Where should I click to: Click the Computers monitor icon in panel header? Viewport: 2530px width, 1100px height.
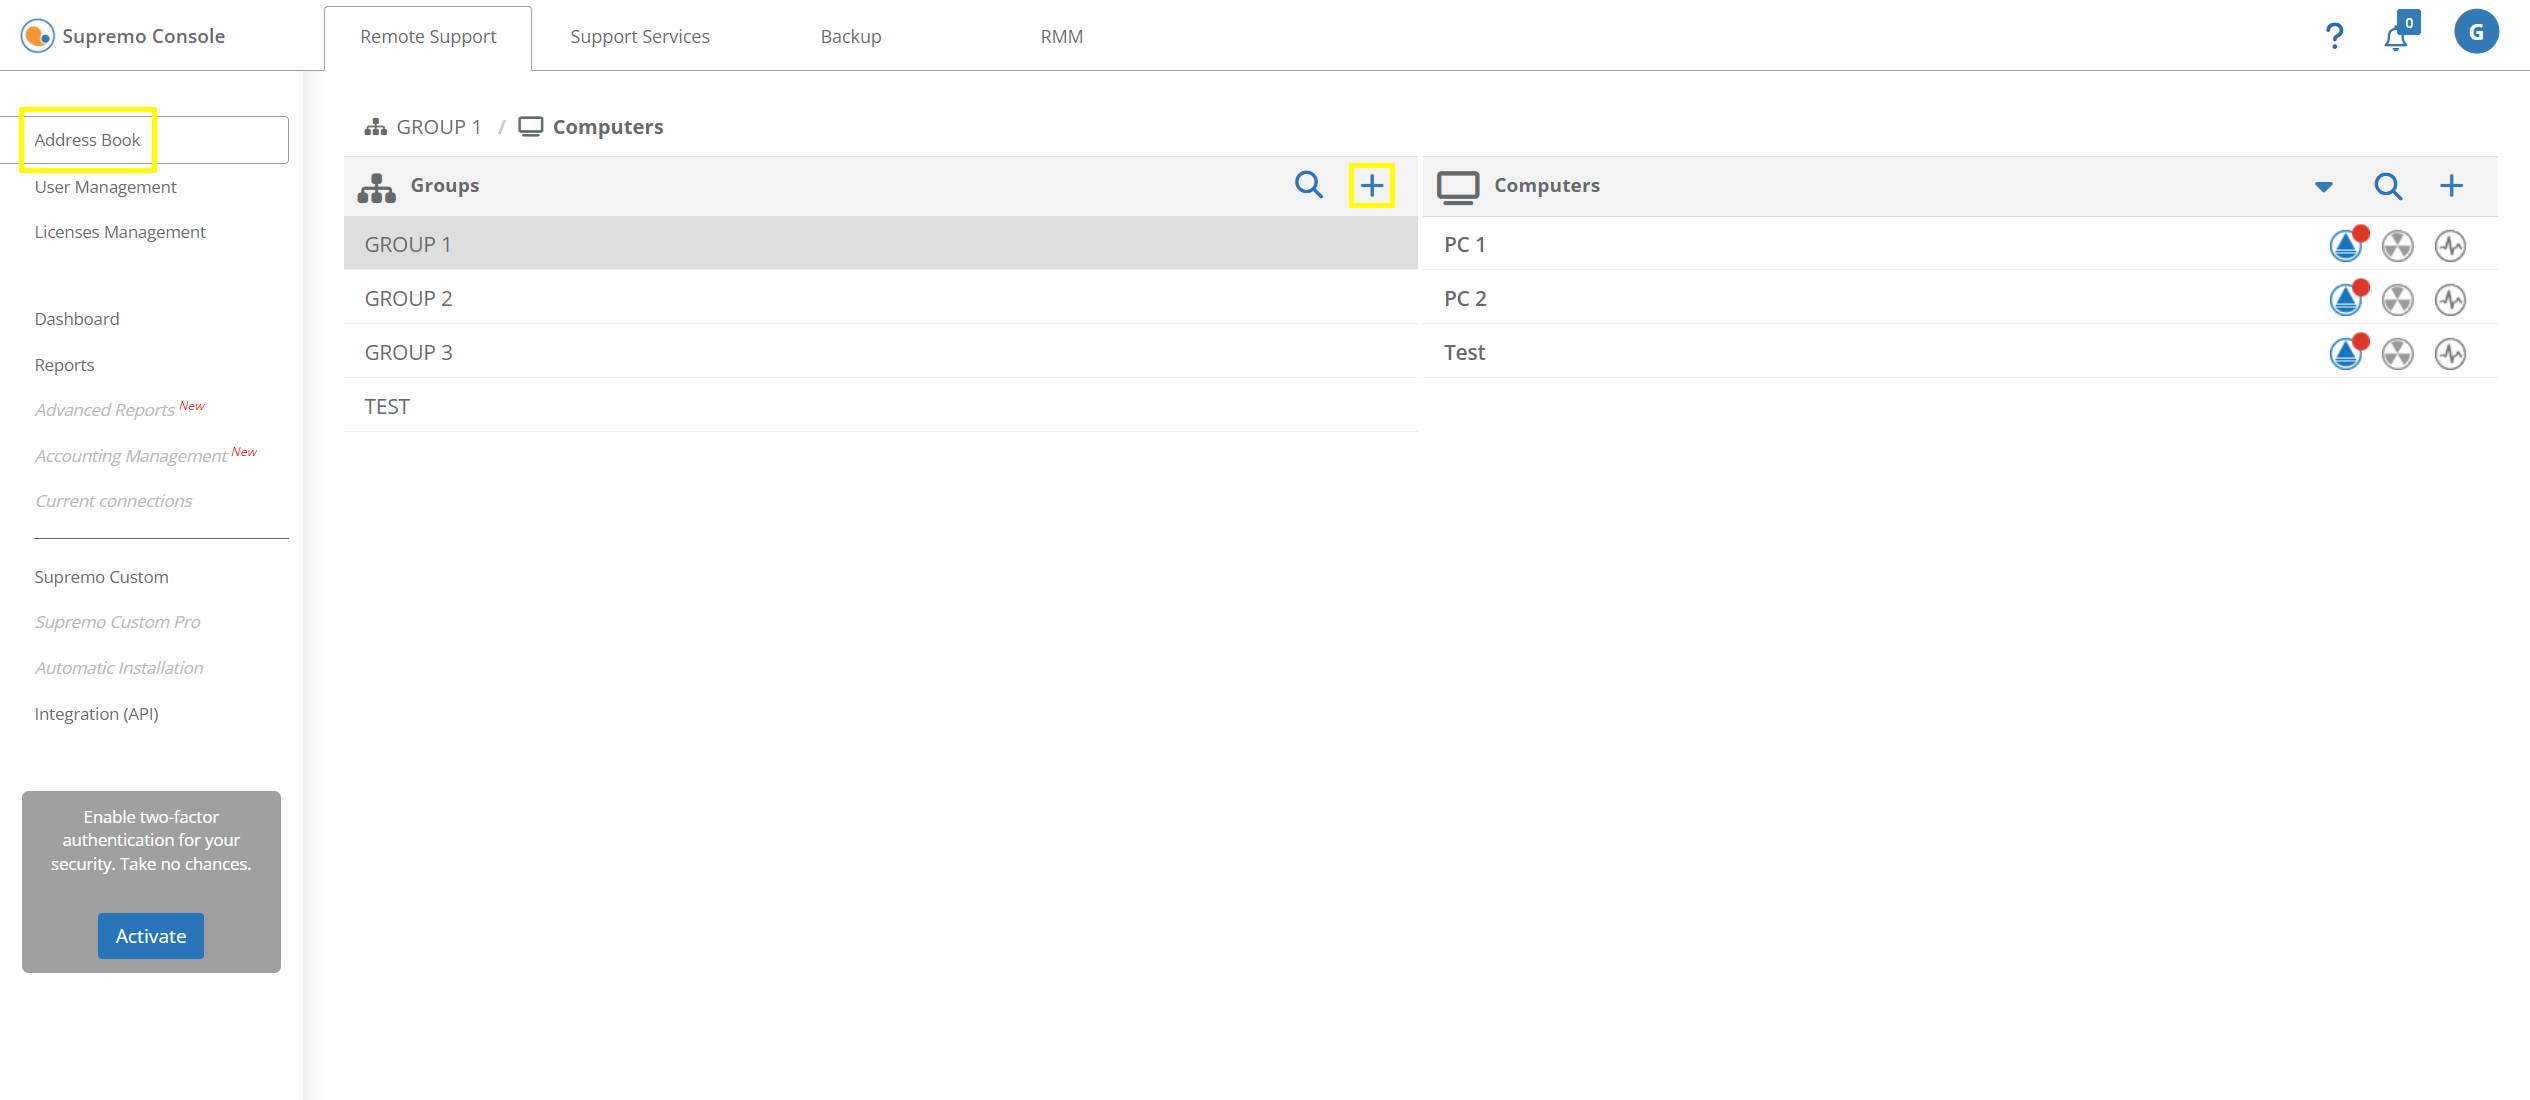pos(1458,187)
